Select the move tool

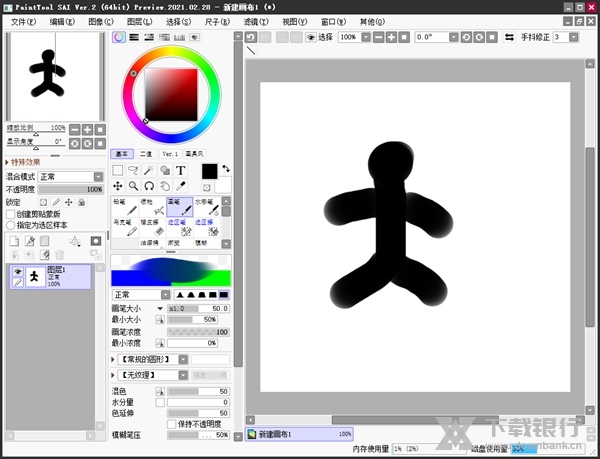(x=118, y=186)
